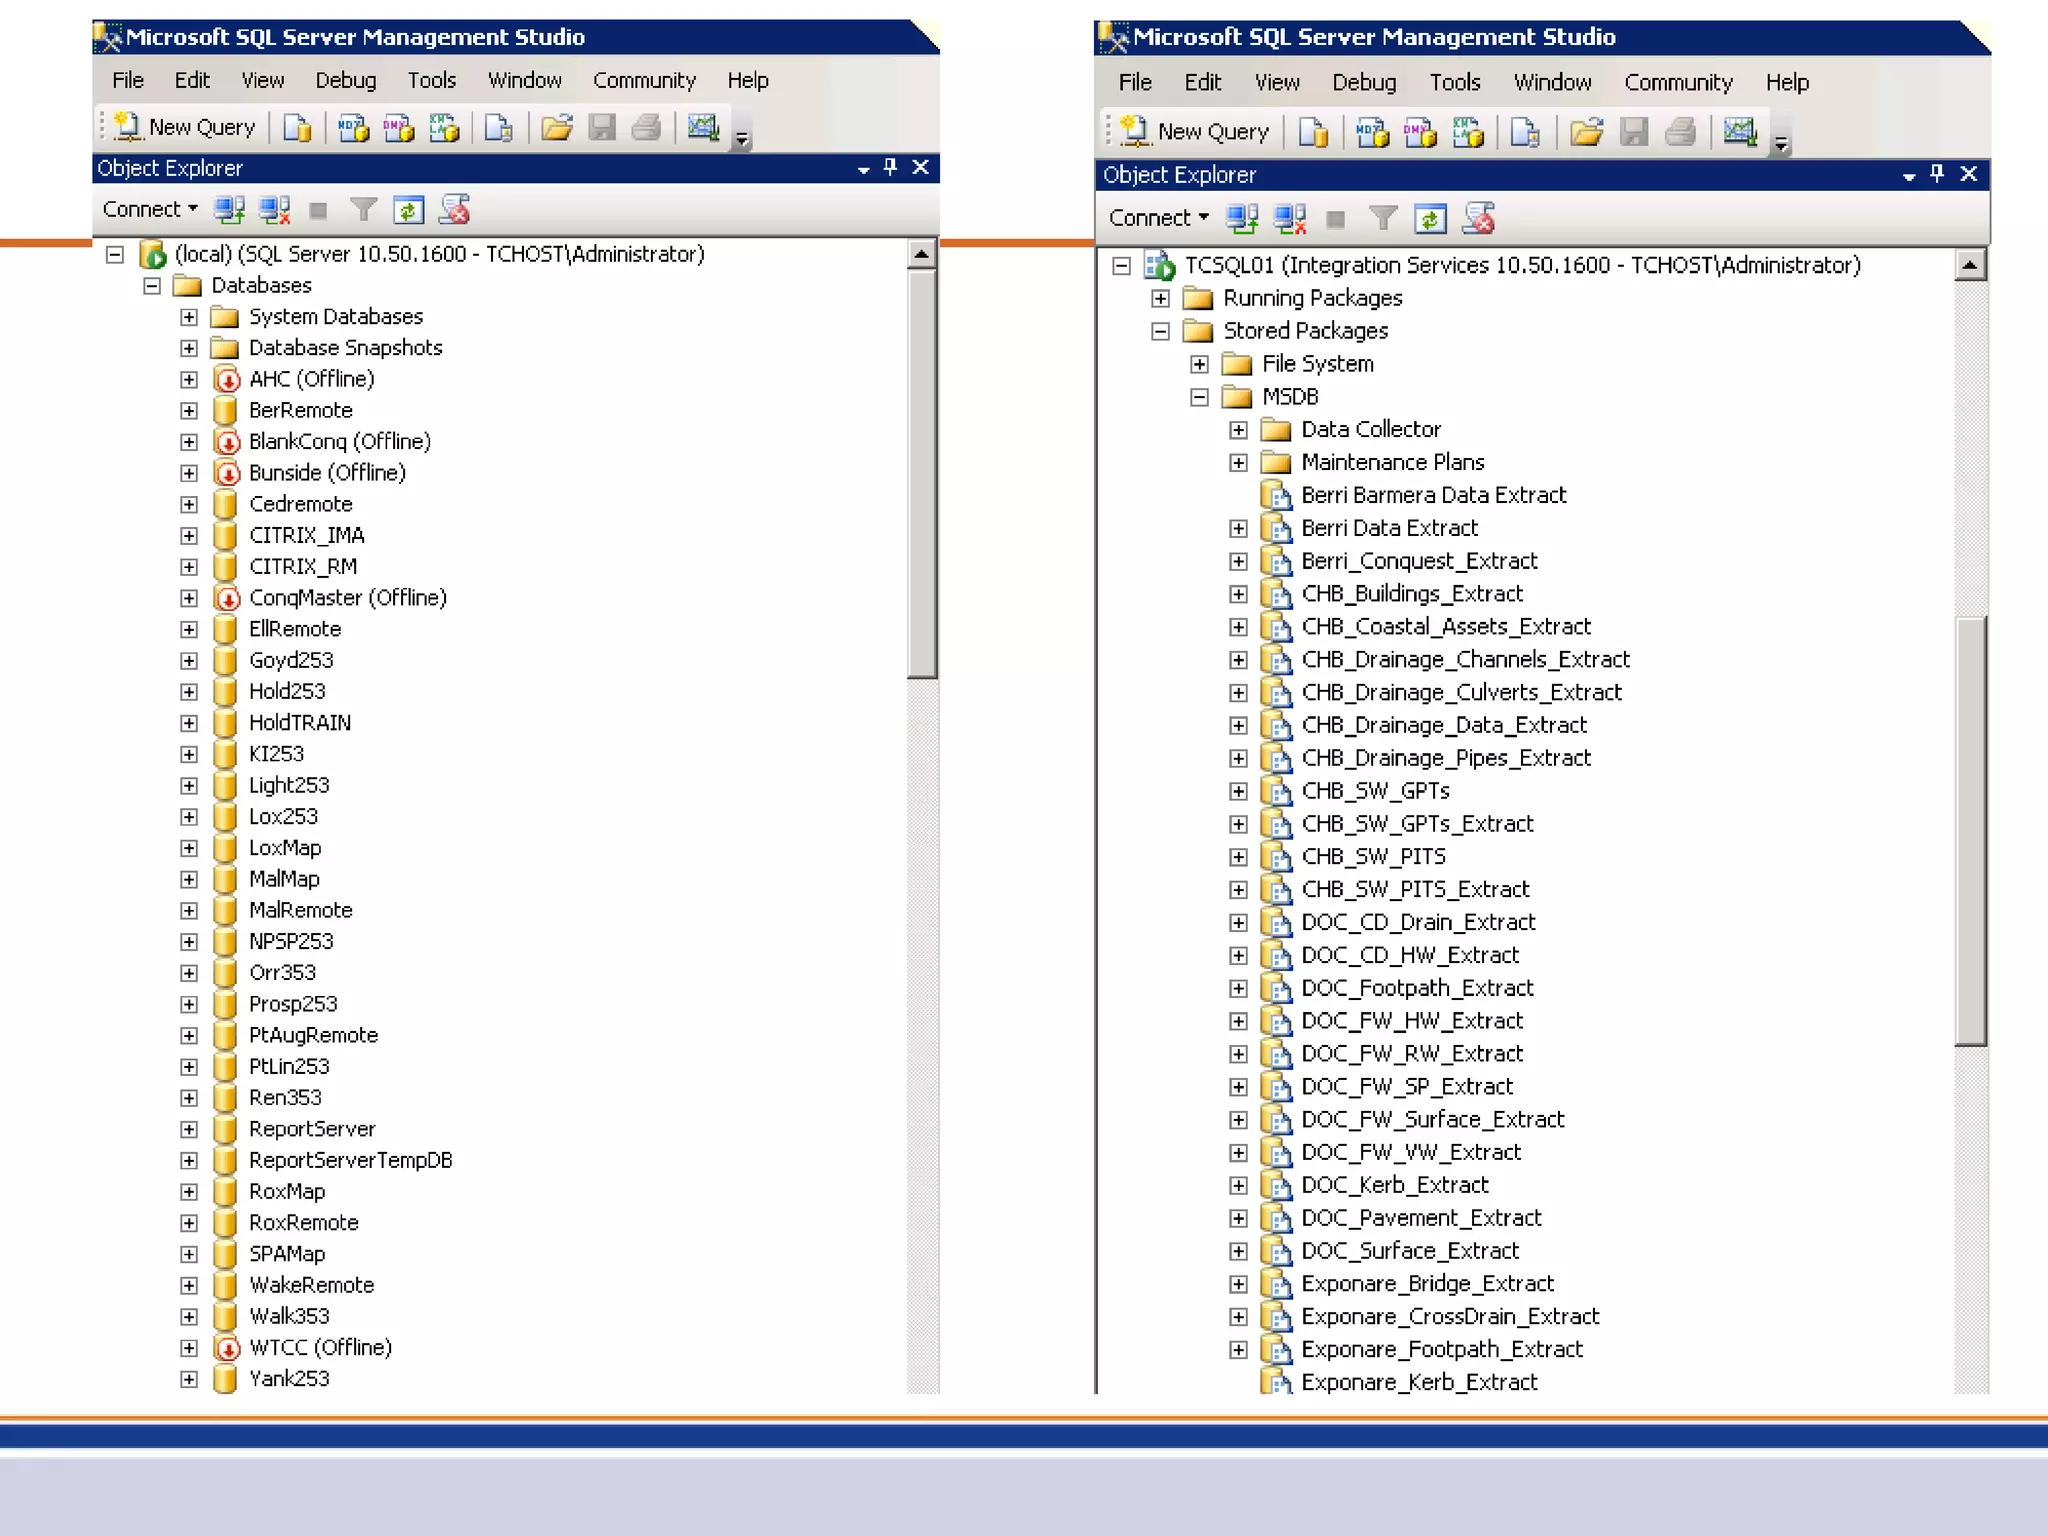Click Filter icon in right Object Explorer
Image resolution: width=2048 pixels, height=1536 pixels.
1382,218
